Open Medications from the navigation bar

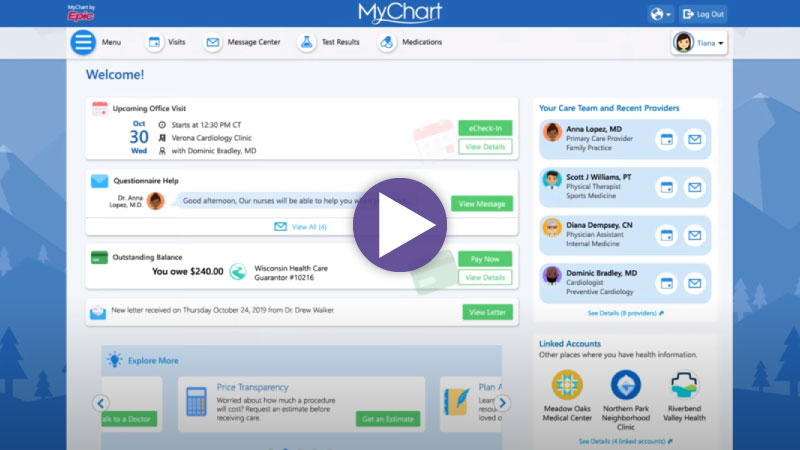[x=410, y=42]
